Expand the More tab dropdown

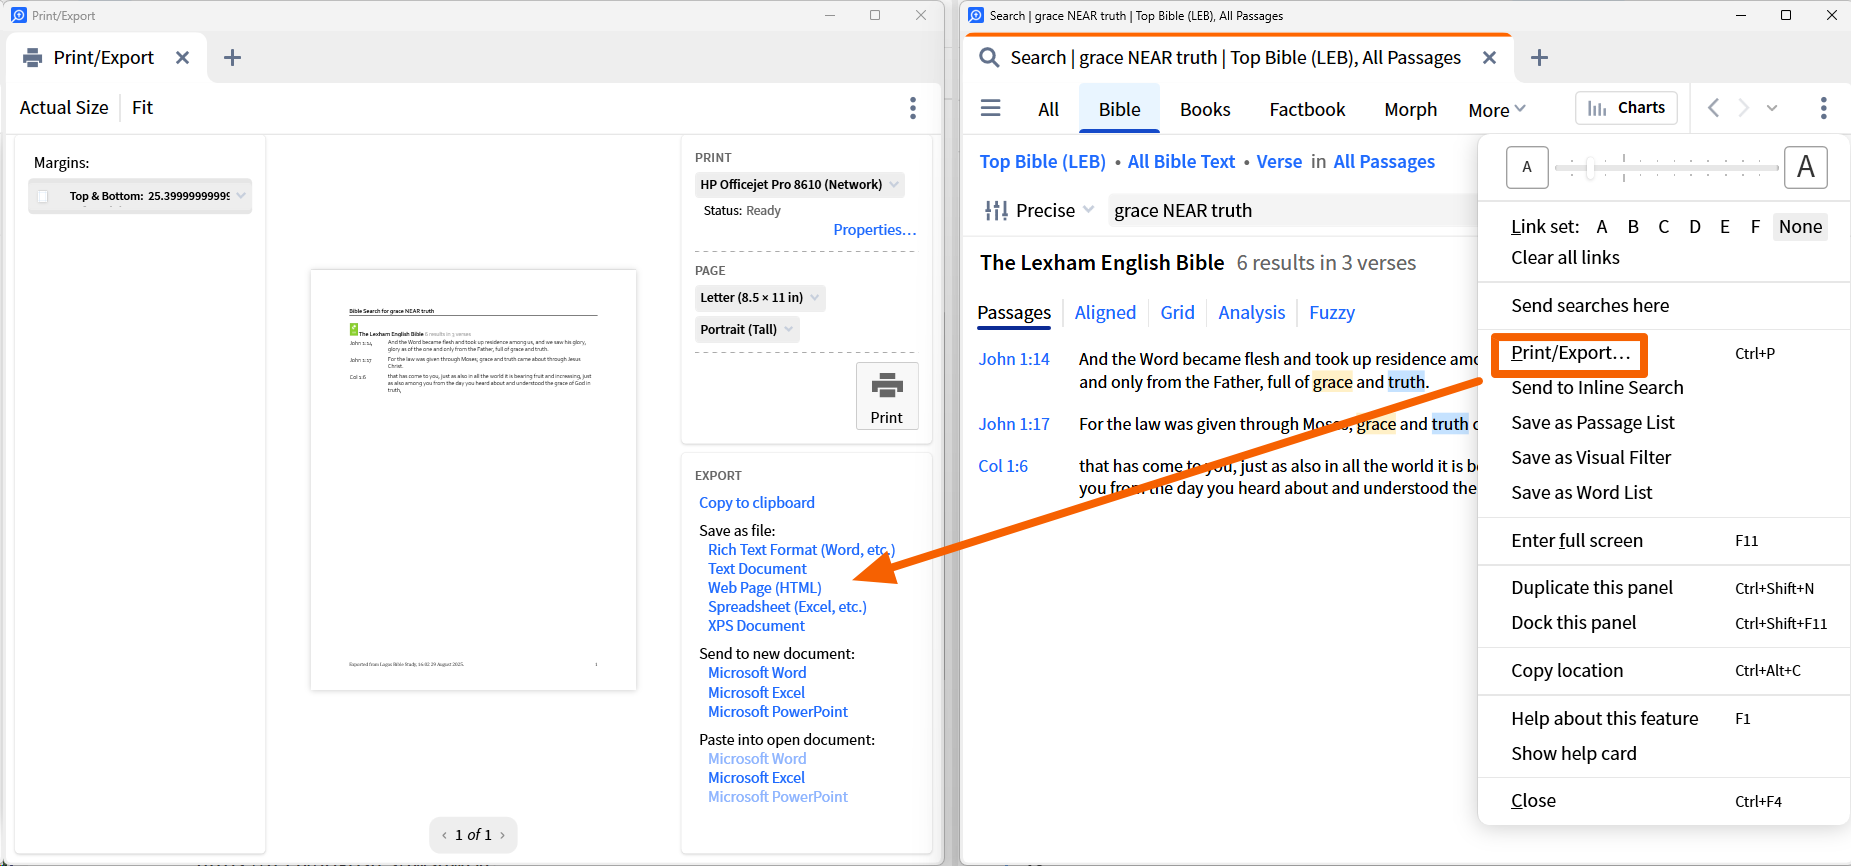click(1497, 110)
